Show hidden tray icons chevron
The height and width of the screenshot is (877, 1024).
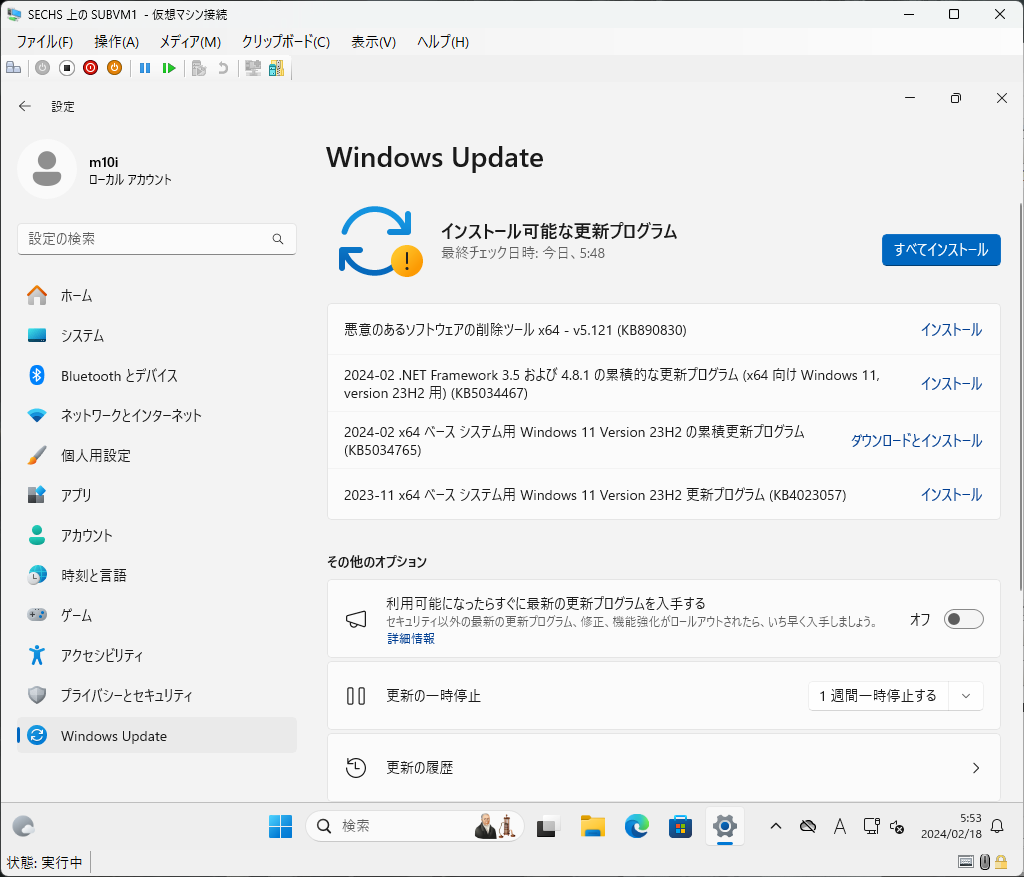(x=776, y=827)
